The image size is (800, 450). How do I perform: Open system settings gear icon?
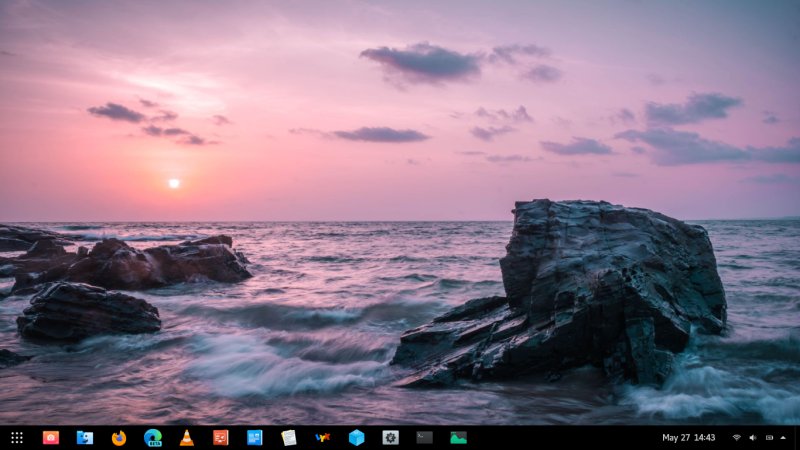[390, 438]
